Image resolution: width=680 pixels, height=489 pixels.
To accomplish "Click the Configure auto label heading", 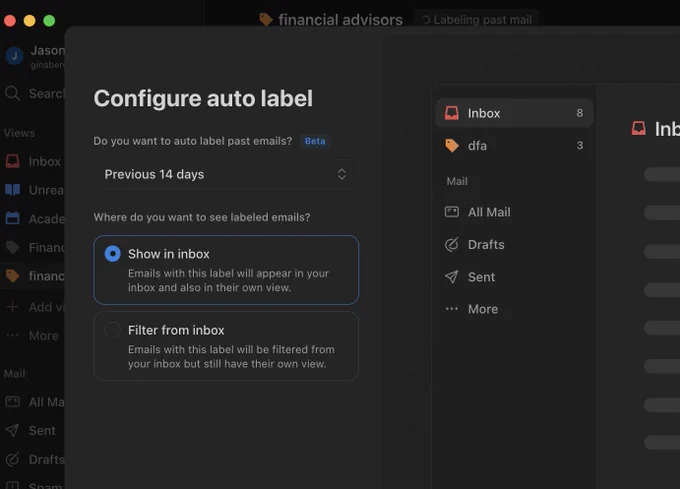I will tap(203, 98).
